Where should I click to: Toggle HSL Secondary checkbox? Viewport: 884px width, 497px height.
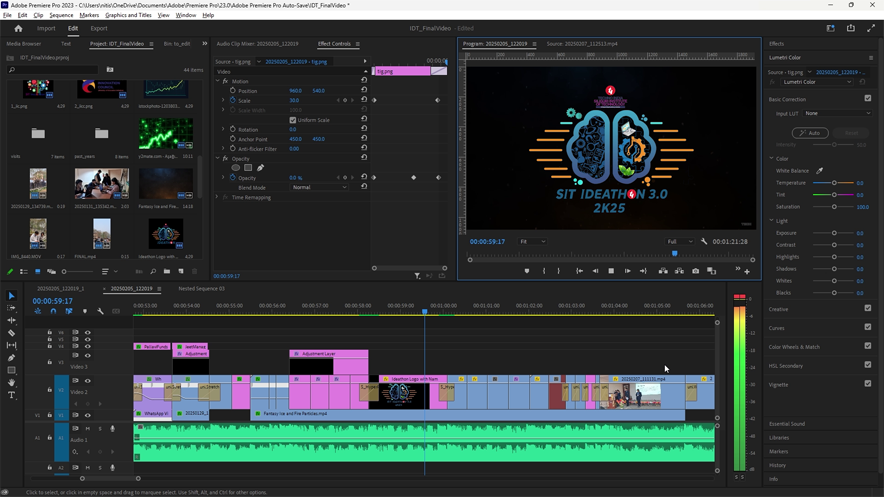pyautogui.click(x=868, y=365)
